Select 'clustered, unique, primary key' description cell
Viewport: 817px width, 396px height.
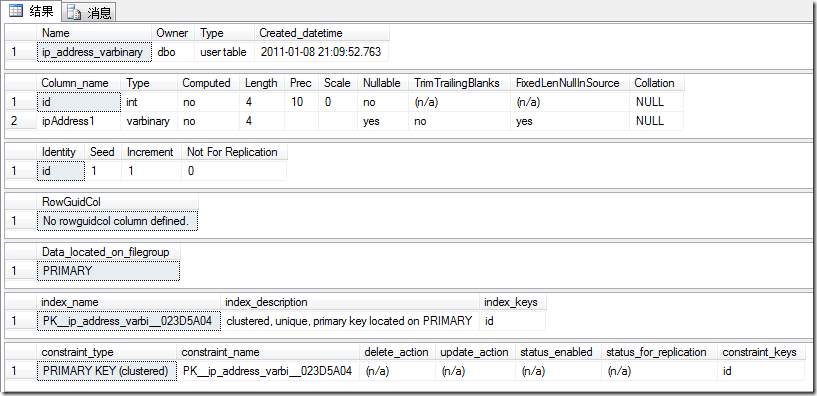(350, 321)
